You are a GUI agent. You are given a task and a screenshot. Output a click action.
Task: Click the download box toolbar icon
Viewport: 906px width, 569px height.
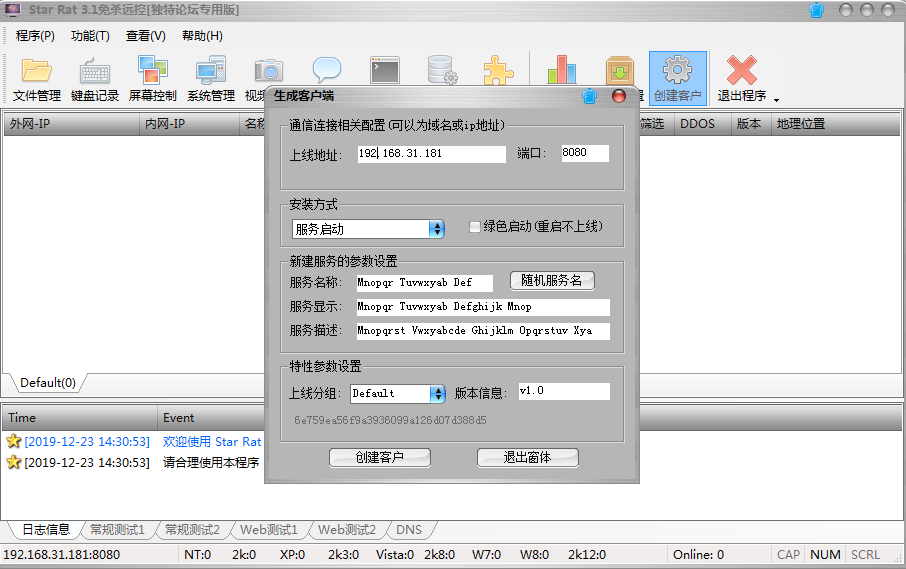(x=620, y=70)
